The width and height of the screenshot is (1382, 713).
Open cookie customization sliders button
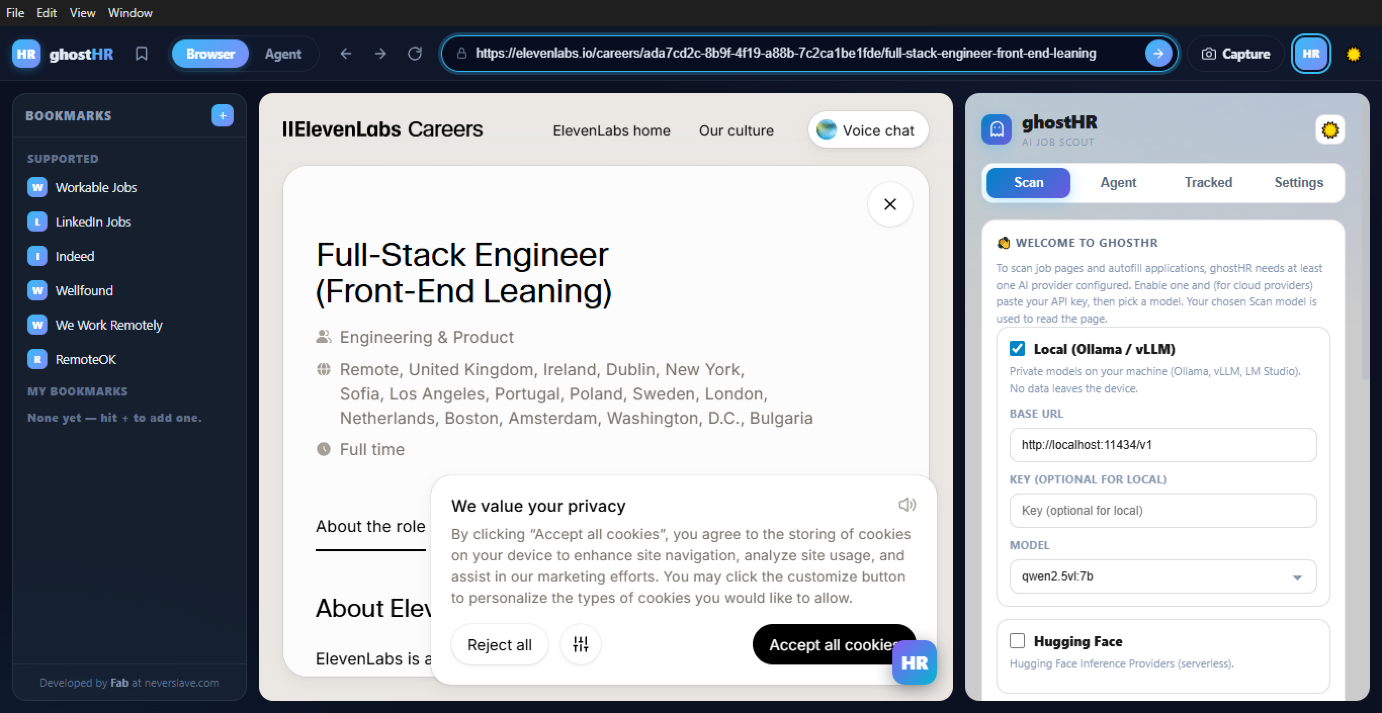tap(581, 644)
